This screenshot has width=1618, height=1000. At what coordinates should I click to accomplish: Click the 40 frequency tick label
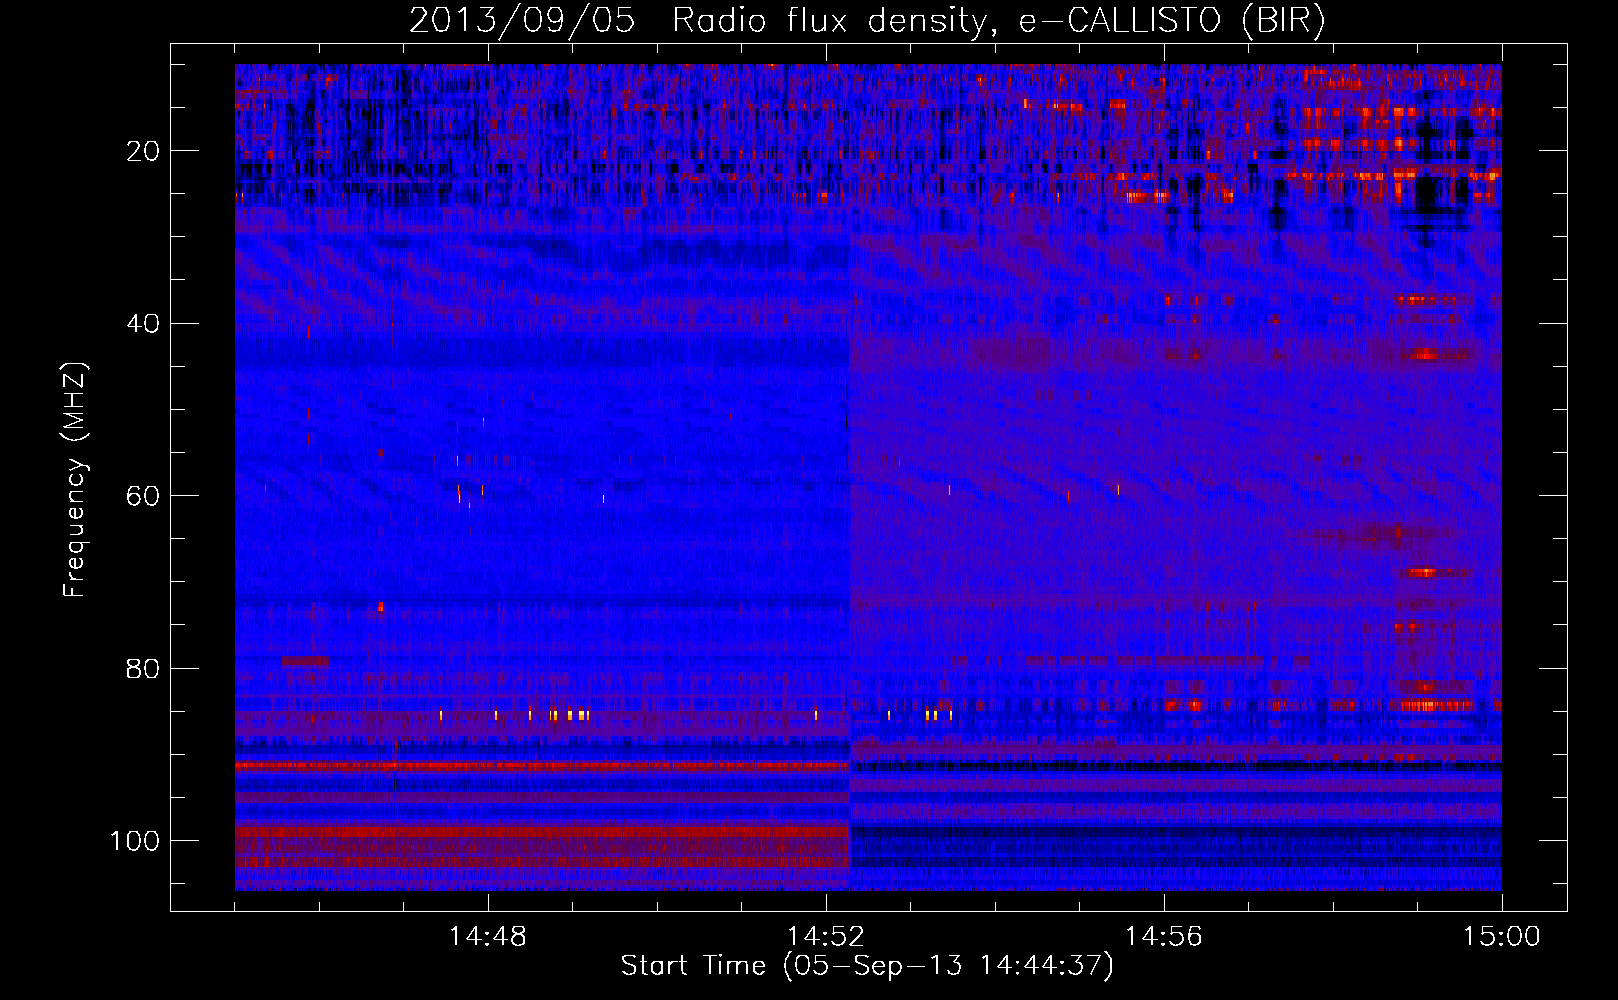click(x=143, y=324)
